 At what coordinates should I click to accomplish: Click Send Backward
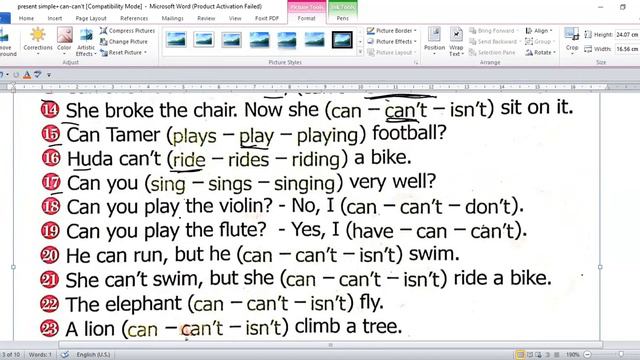[x=494, y=42]
